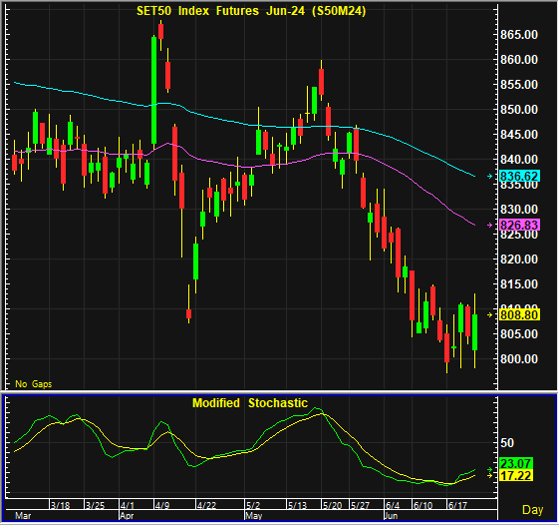Select the 3/18 date marker
Screen dimensions: 559x525
[x=60, y=505]
